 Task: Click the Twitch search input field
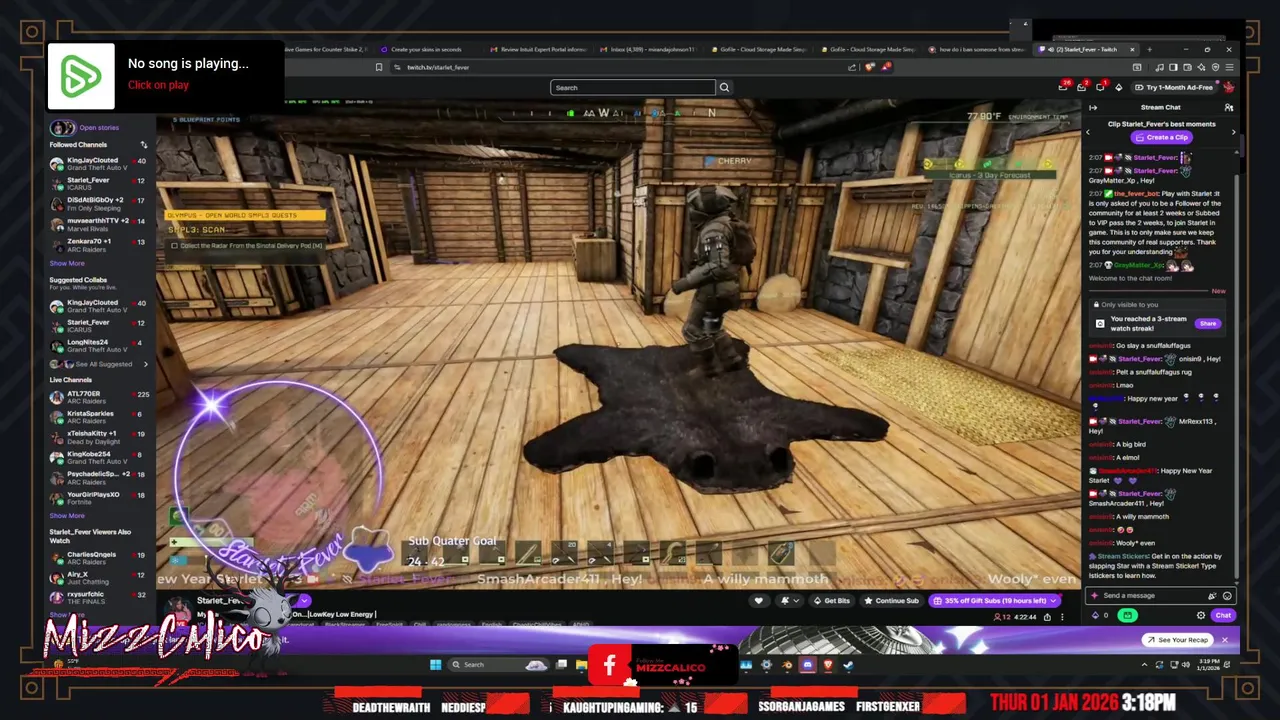tap(633, 87)
